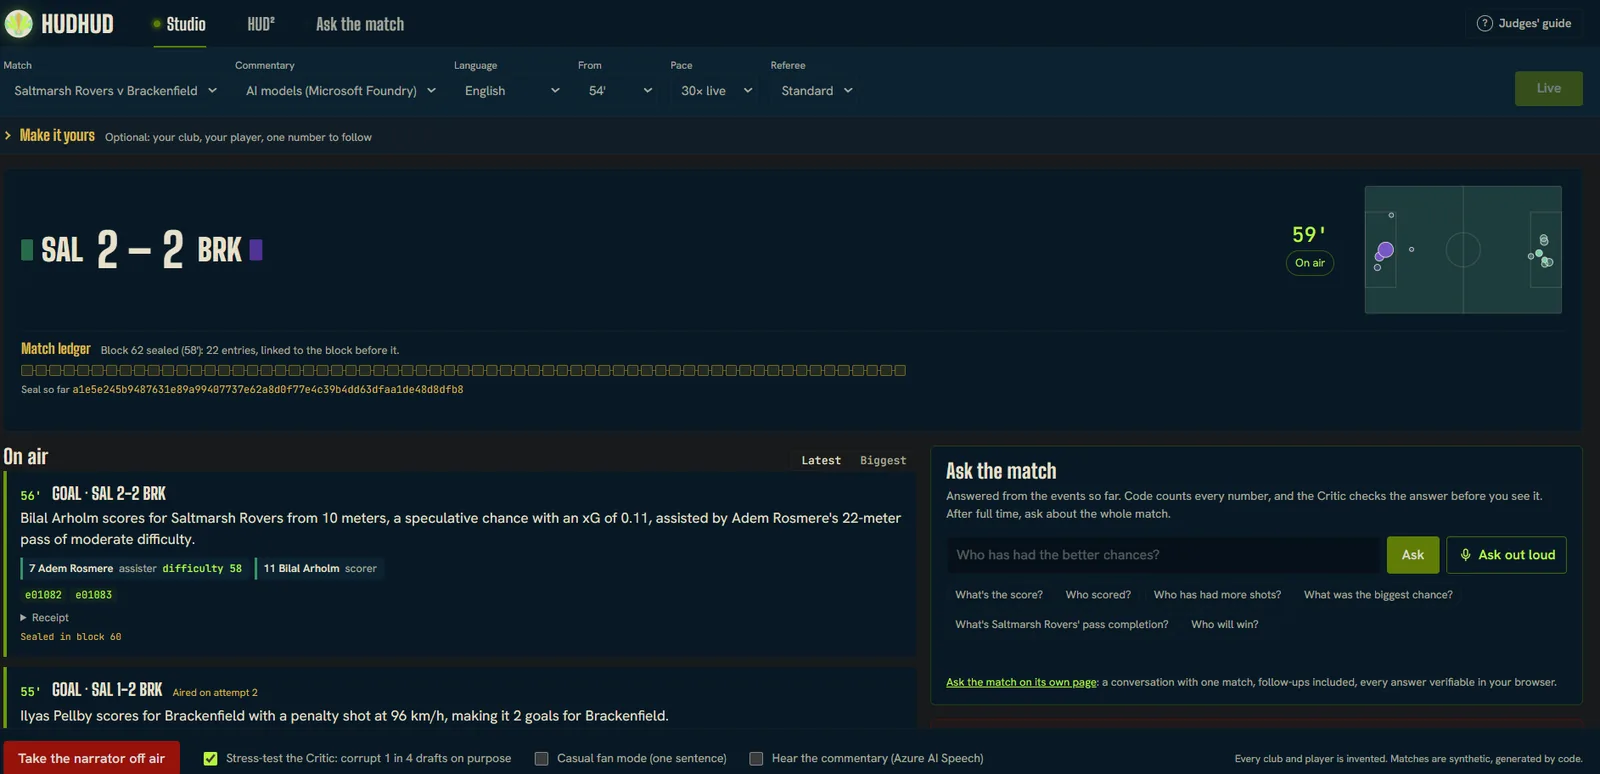Viewport: 1600px width, 774px height.
Task: Choose the Who will win? suggestion
Action: [x=1224, y=625]
